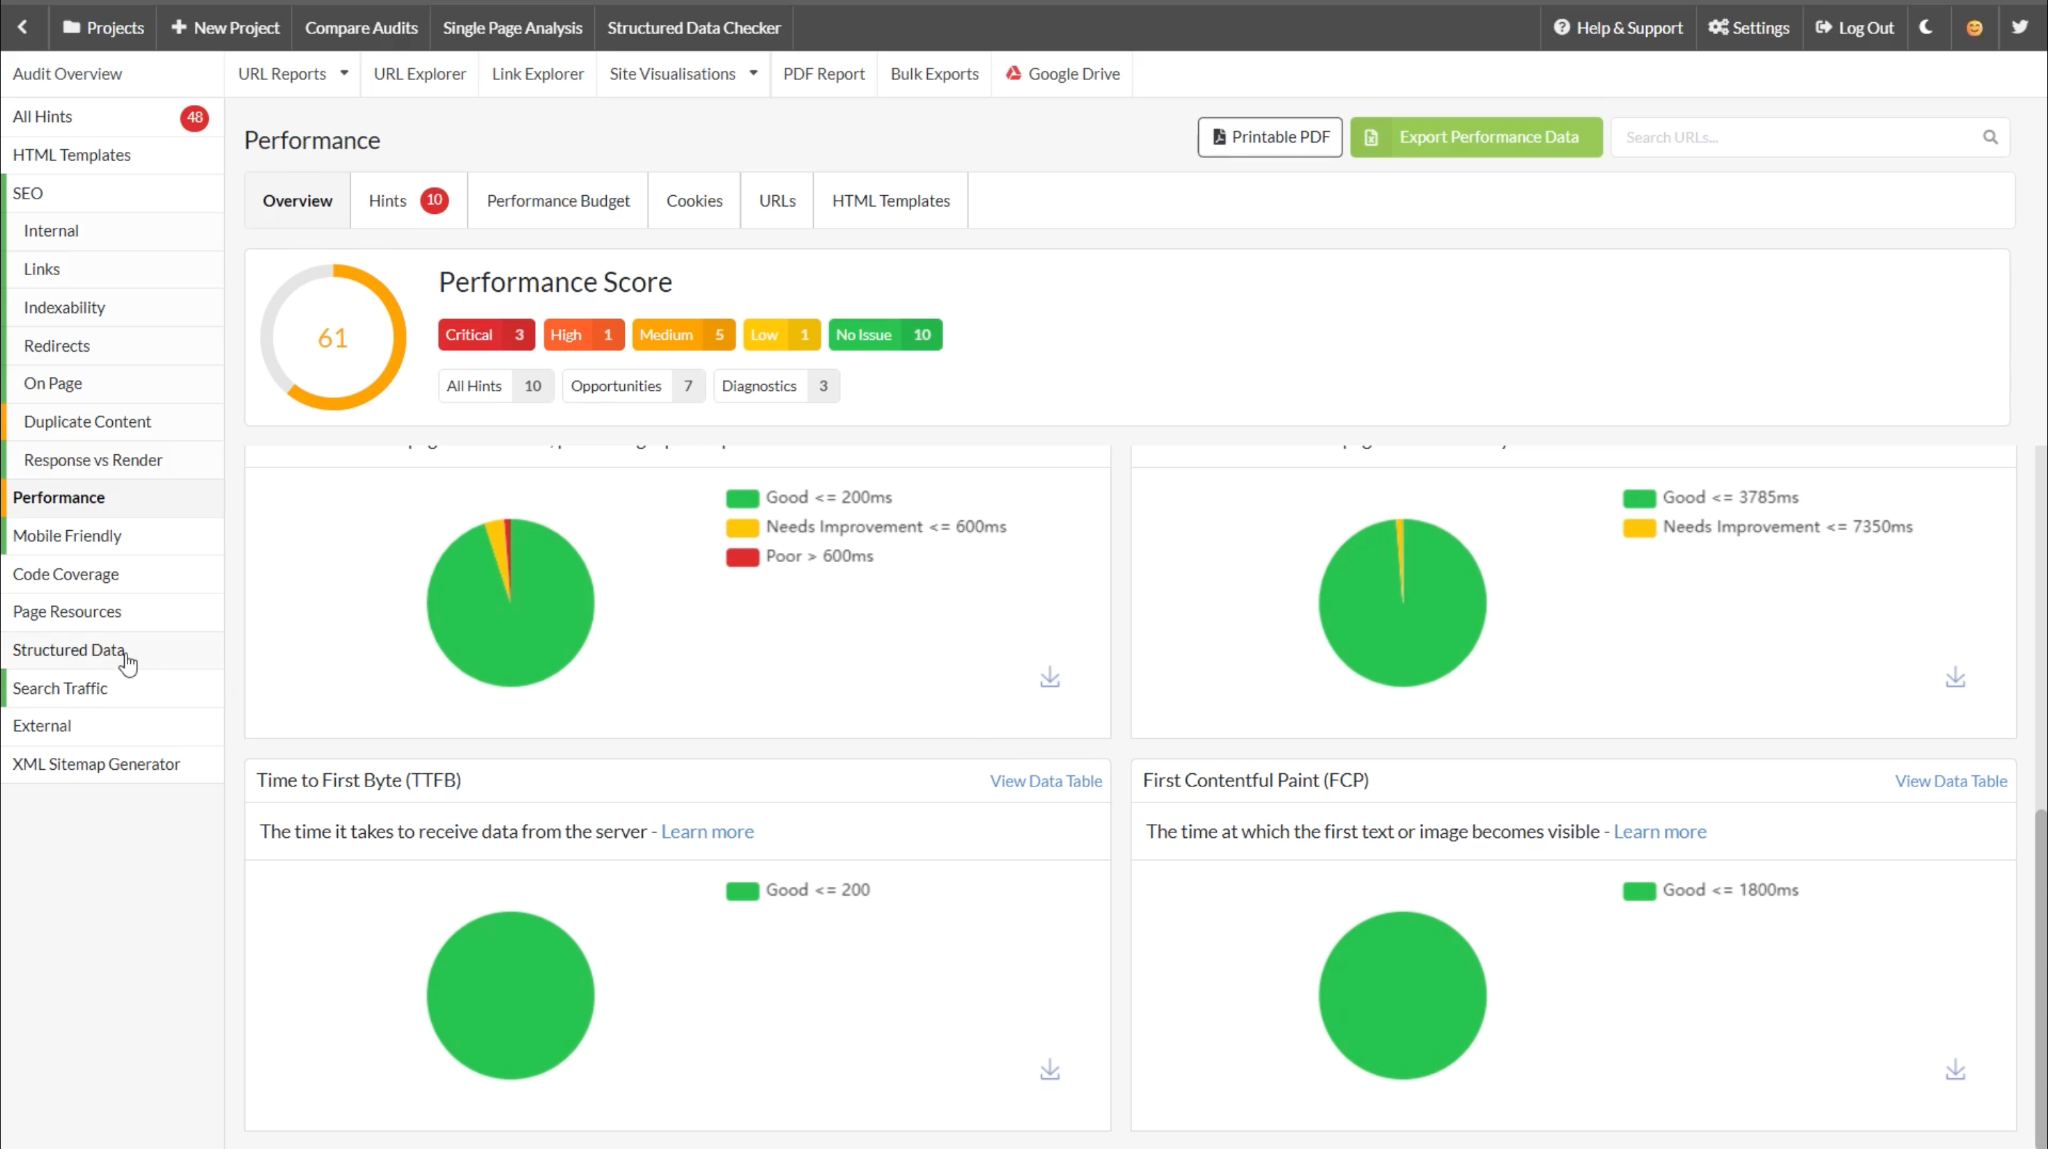The width and height of the screenshot is (2048, 1149).
Task: Open the Cookies tab
Action: pyautogui.click(x=694, y=200)
